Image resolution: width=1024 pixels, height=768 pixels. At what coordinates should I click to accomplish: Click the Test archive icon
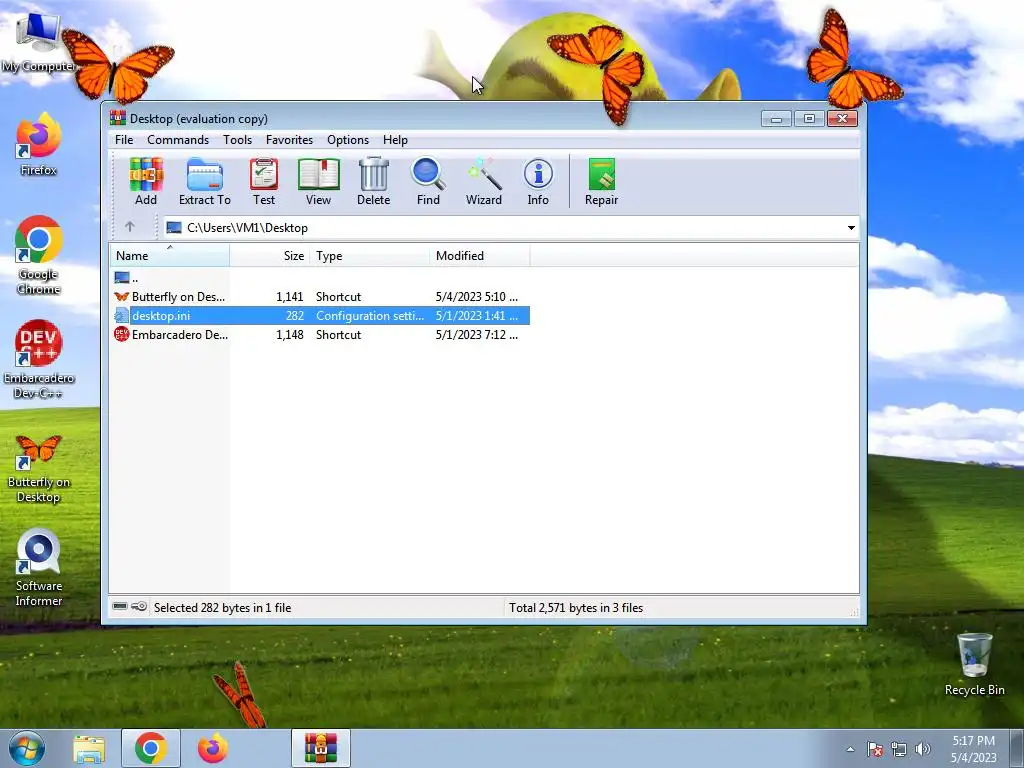click(264, 182)
